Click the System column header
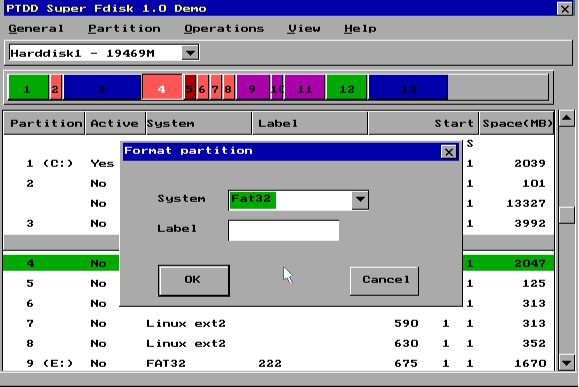 tap(199, 123)
